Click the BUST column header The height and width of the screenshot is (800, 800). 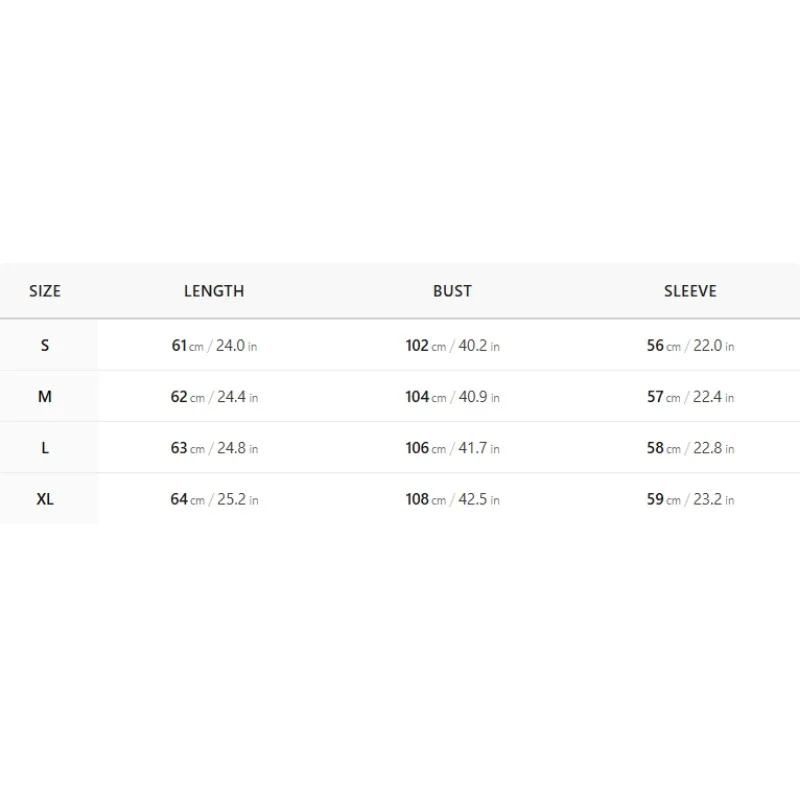[x=452, y=291]
